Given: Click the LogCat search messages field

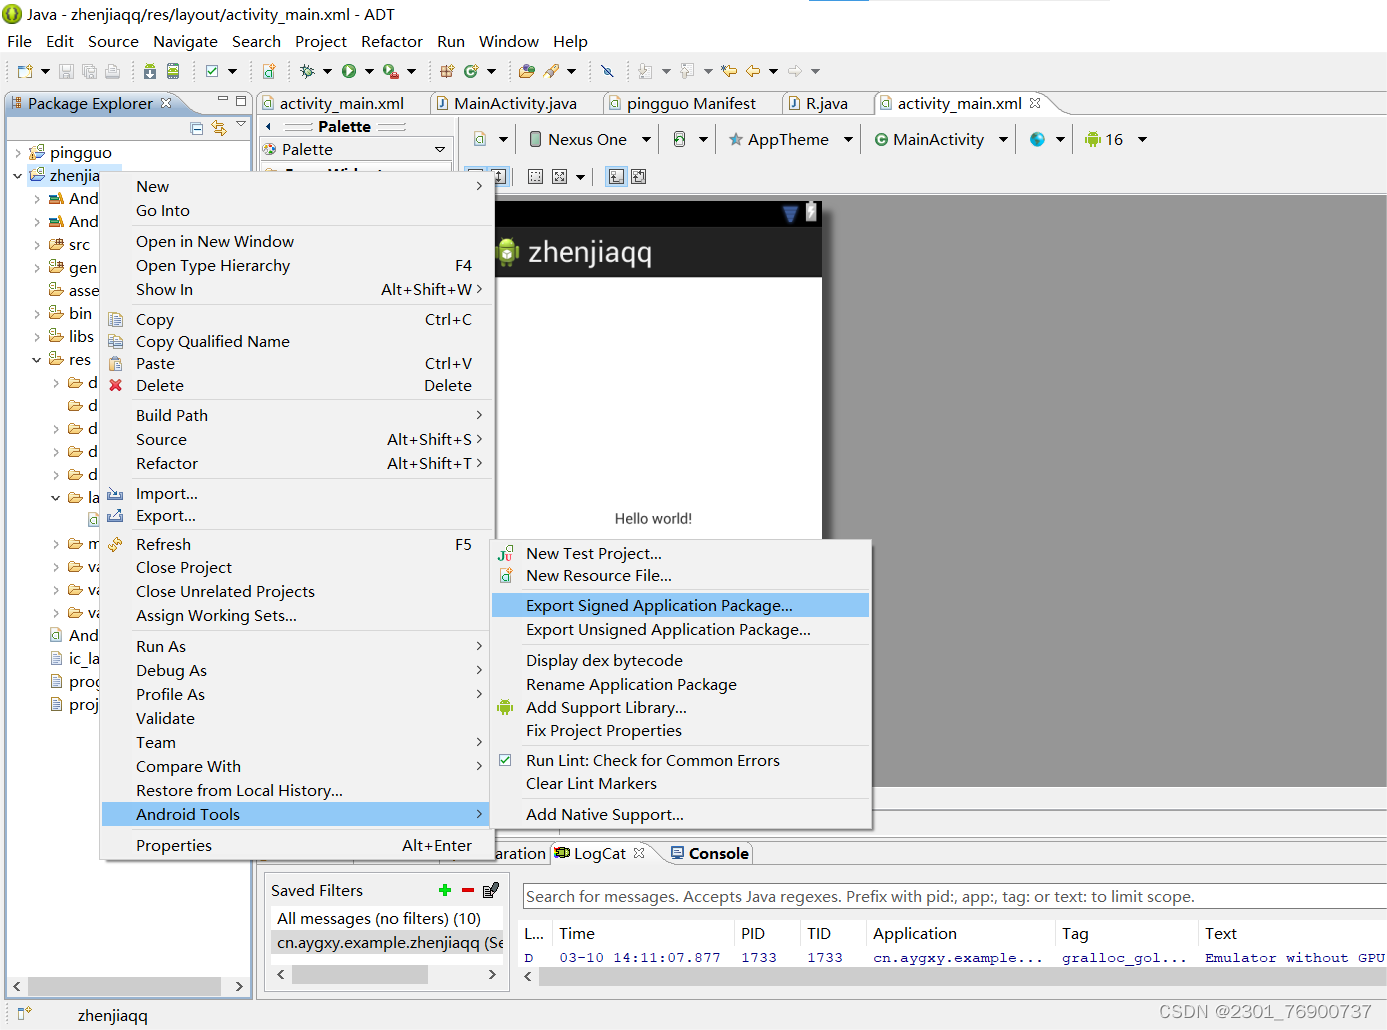Looking at the screenshot, I should (x=954, y=897).
